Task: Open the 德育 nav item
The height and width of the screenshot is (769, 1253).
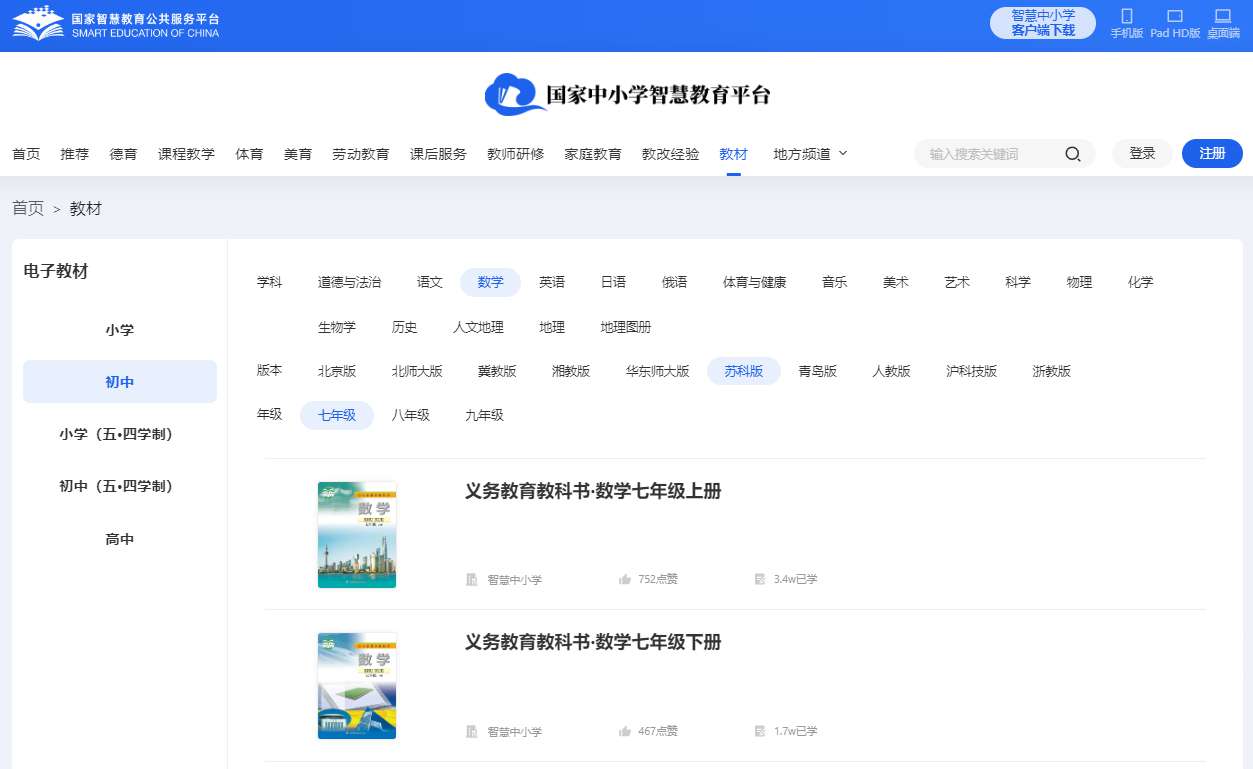Action: click(x=123, y=154)
